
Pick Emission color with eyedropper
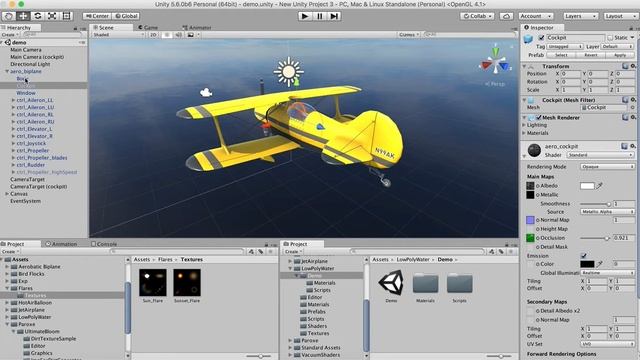coord(600,264)
